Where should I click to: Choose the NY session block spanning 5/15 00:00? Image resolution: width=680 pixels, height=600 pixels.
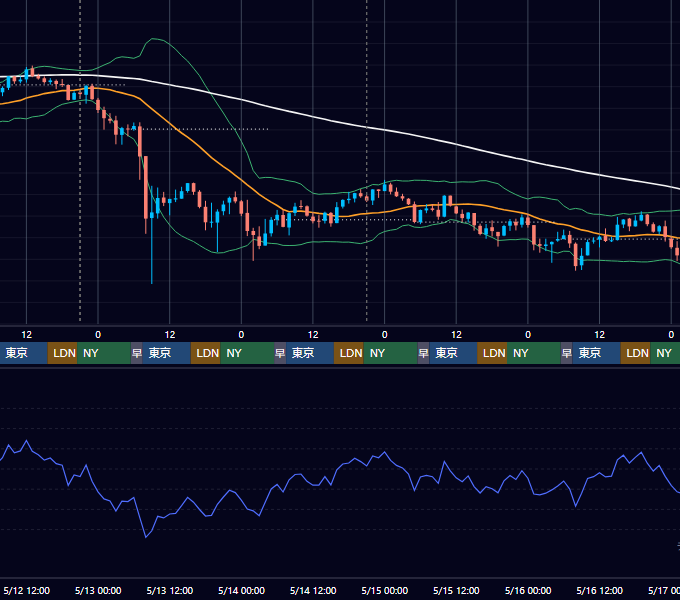(x=390, y=353)
